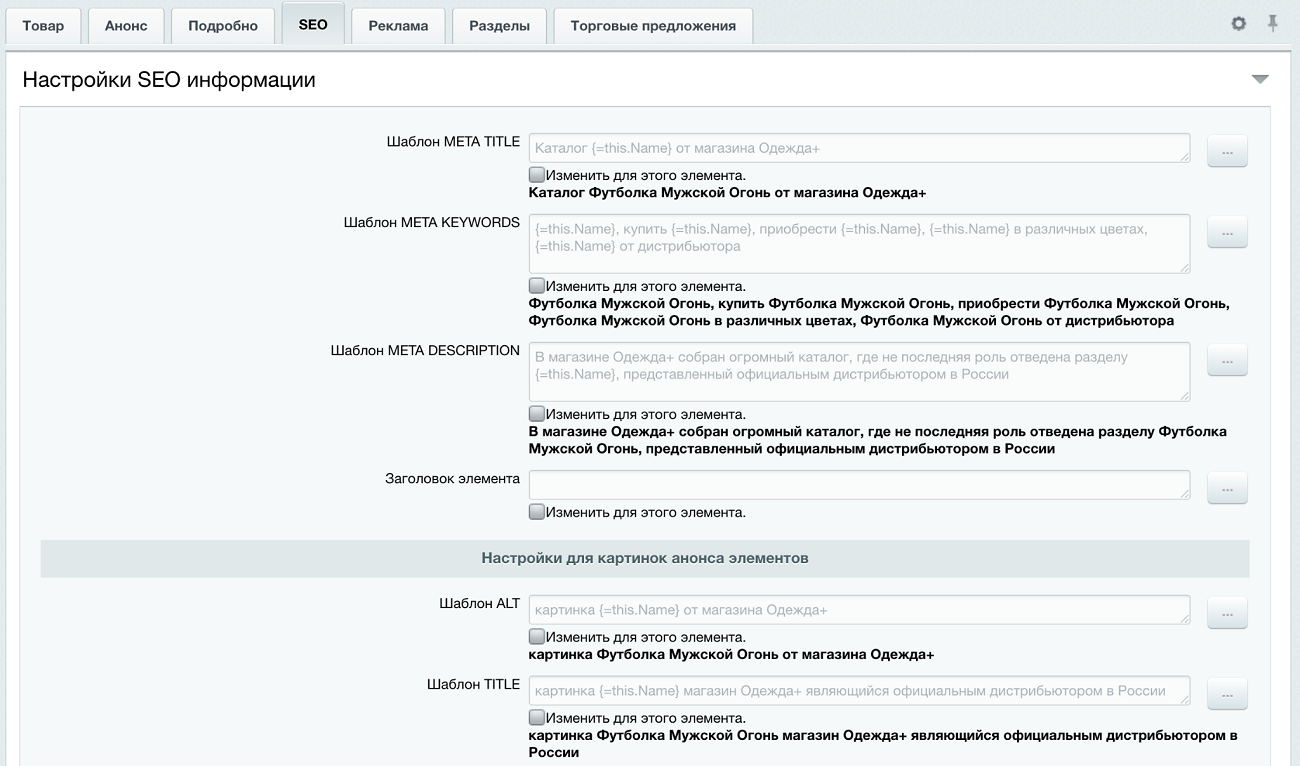Open the Разделы tab

499,25
